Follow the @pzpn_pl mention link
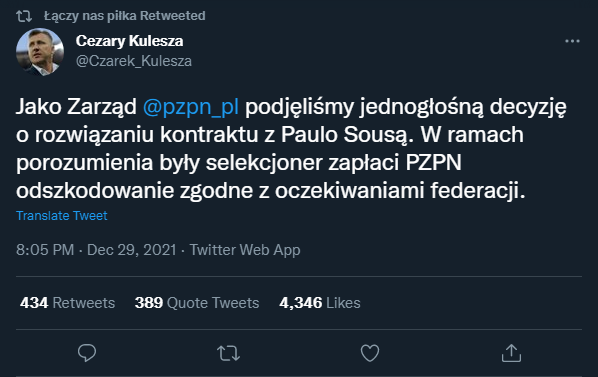This screenshot has height=377, width=598. coord(191,106)
